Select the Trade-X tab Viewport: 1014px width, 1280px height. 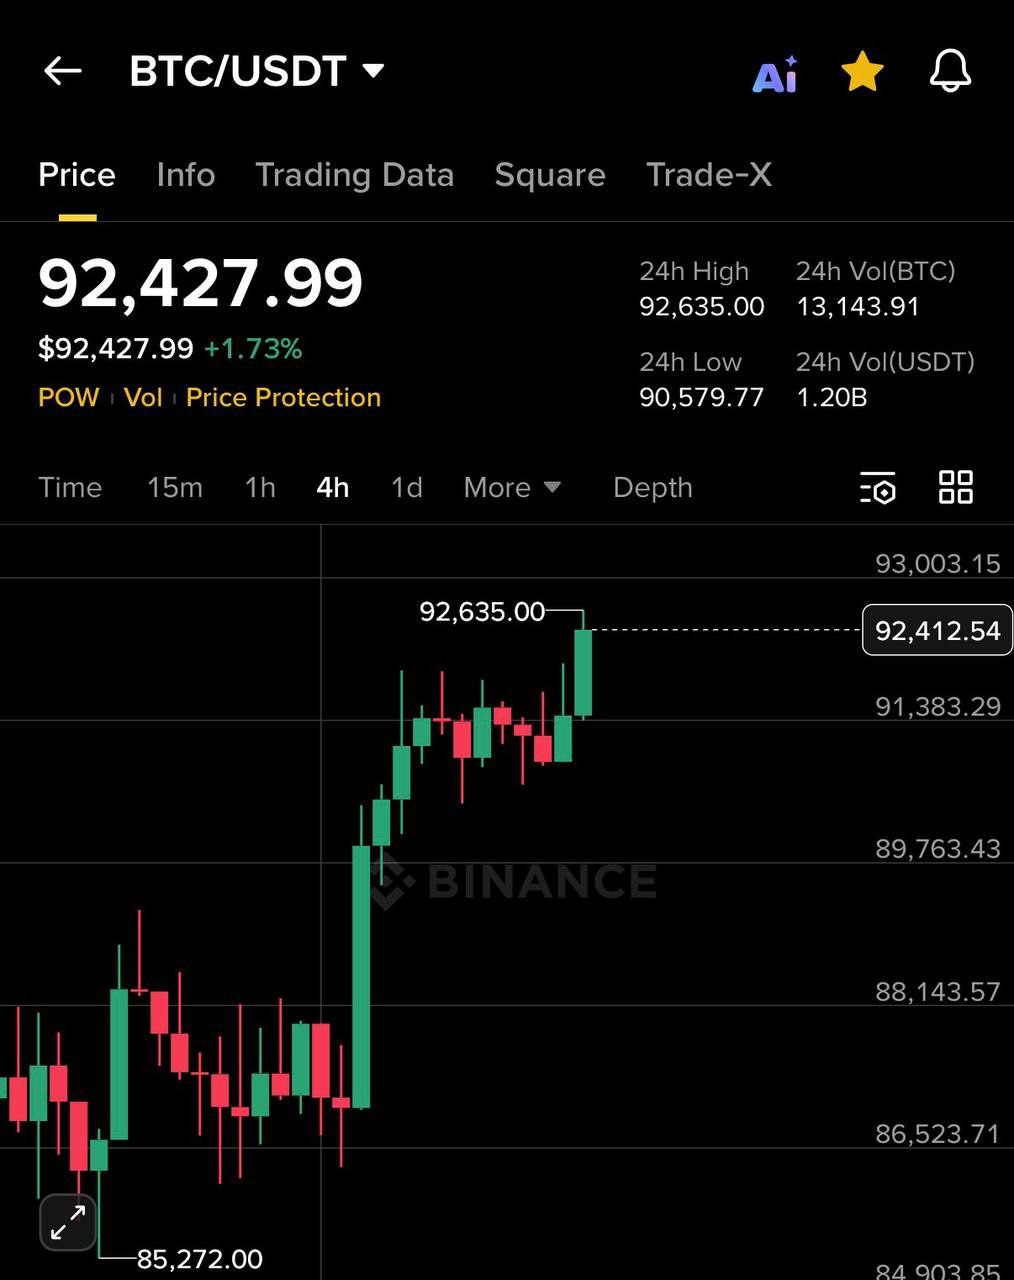(709, 175)
